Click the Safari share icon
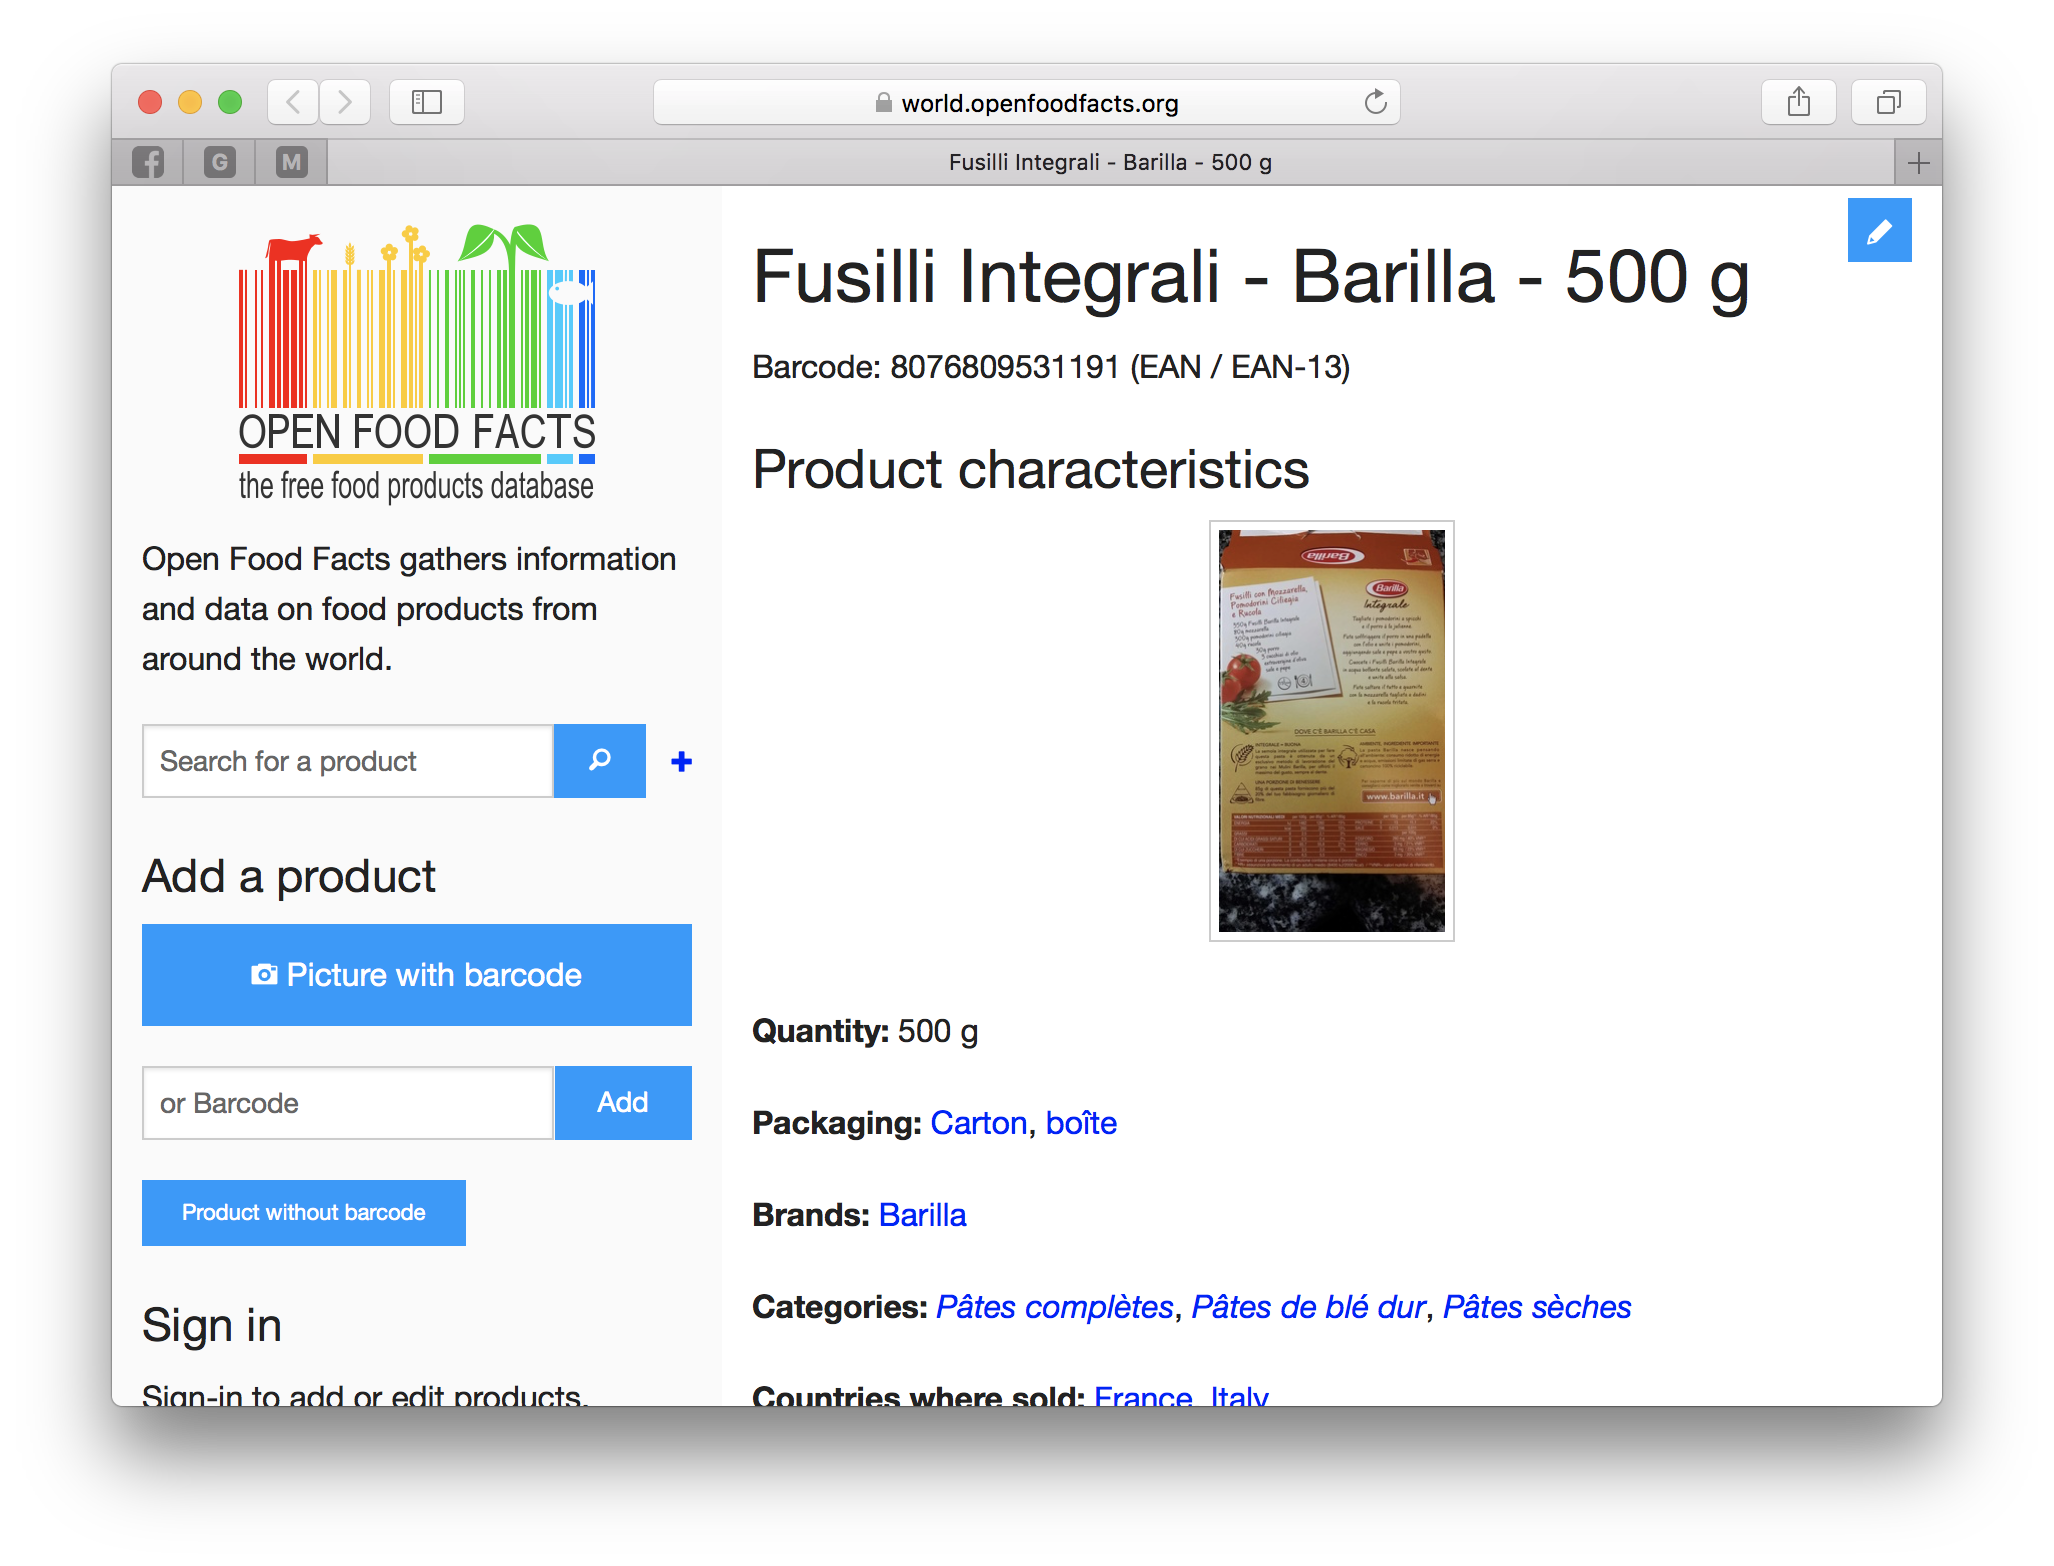 1798,102
